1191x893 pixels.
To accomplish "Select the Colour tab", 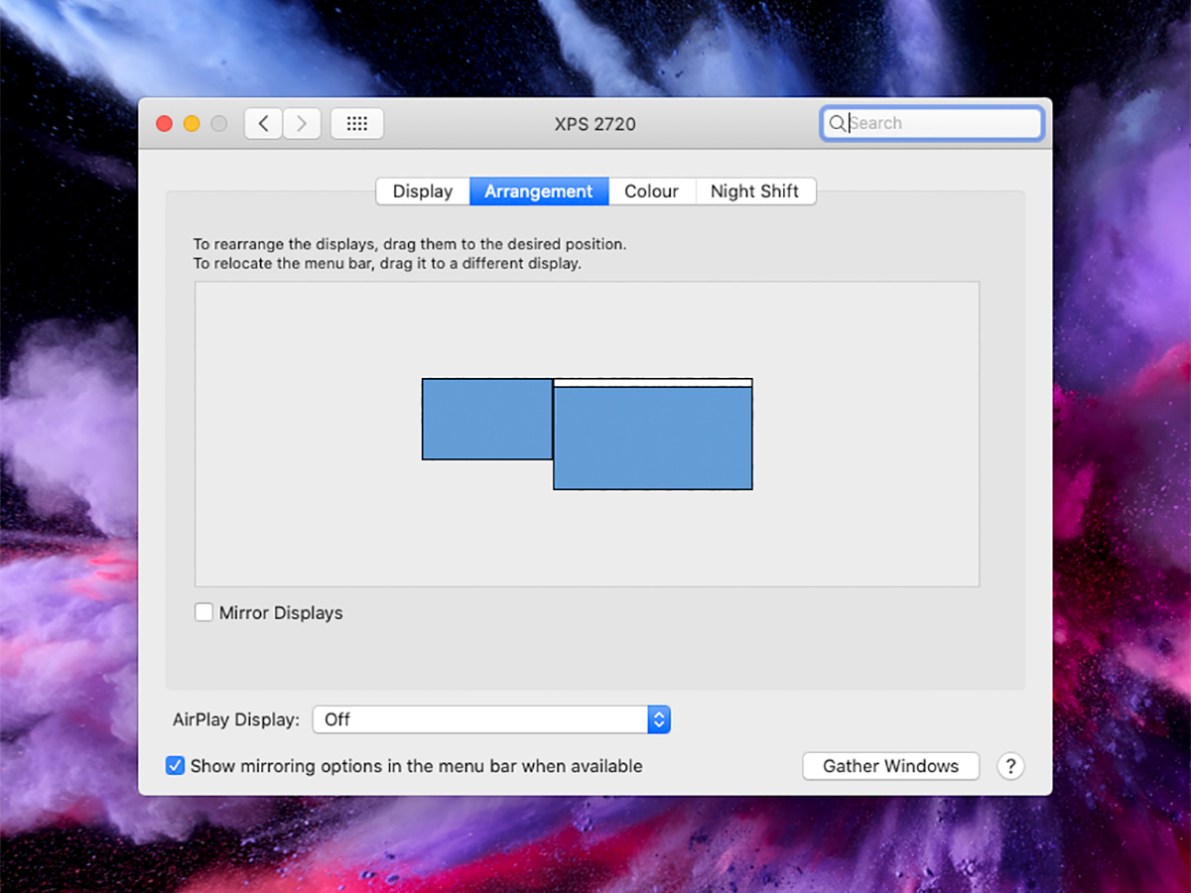I will pos(652,191).
